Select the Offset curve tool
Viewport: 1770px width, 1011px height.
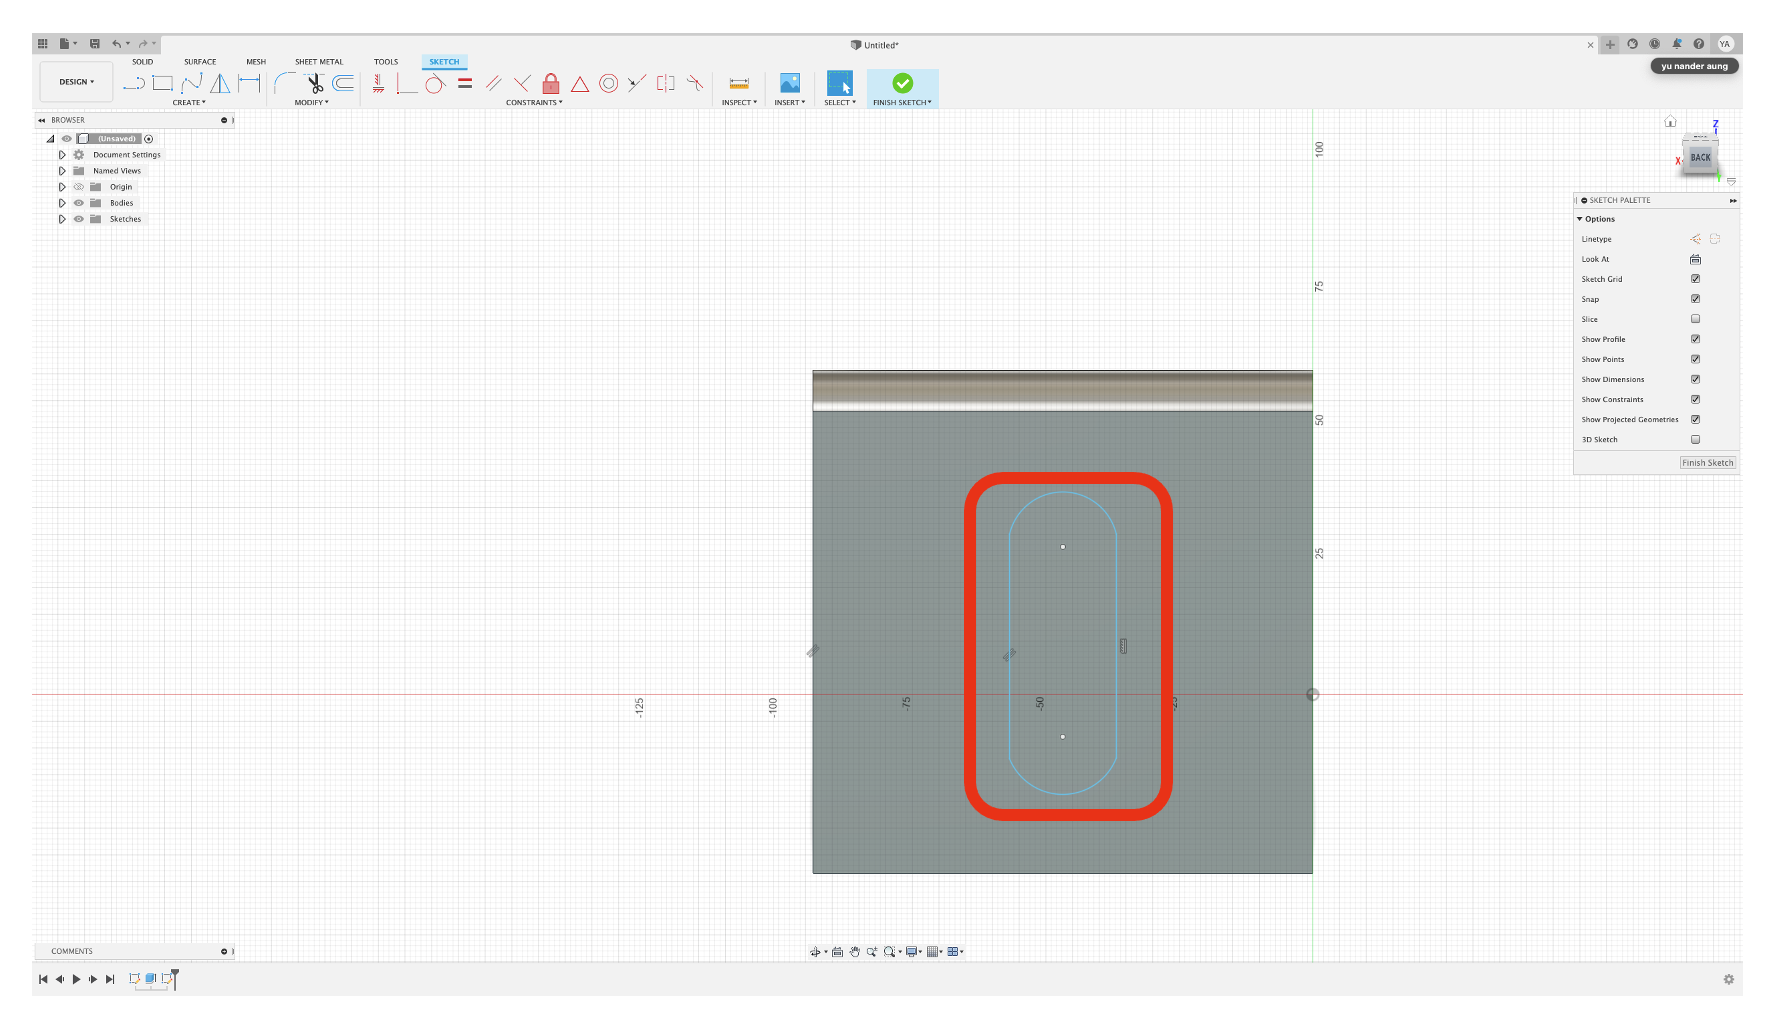tap(343, 83)
